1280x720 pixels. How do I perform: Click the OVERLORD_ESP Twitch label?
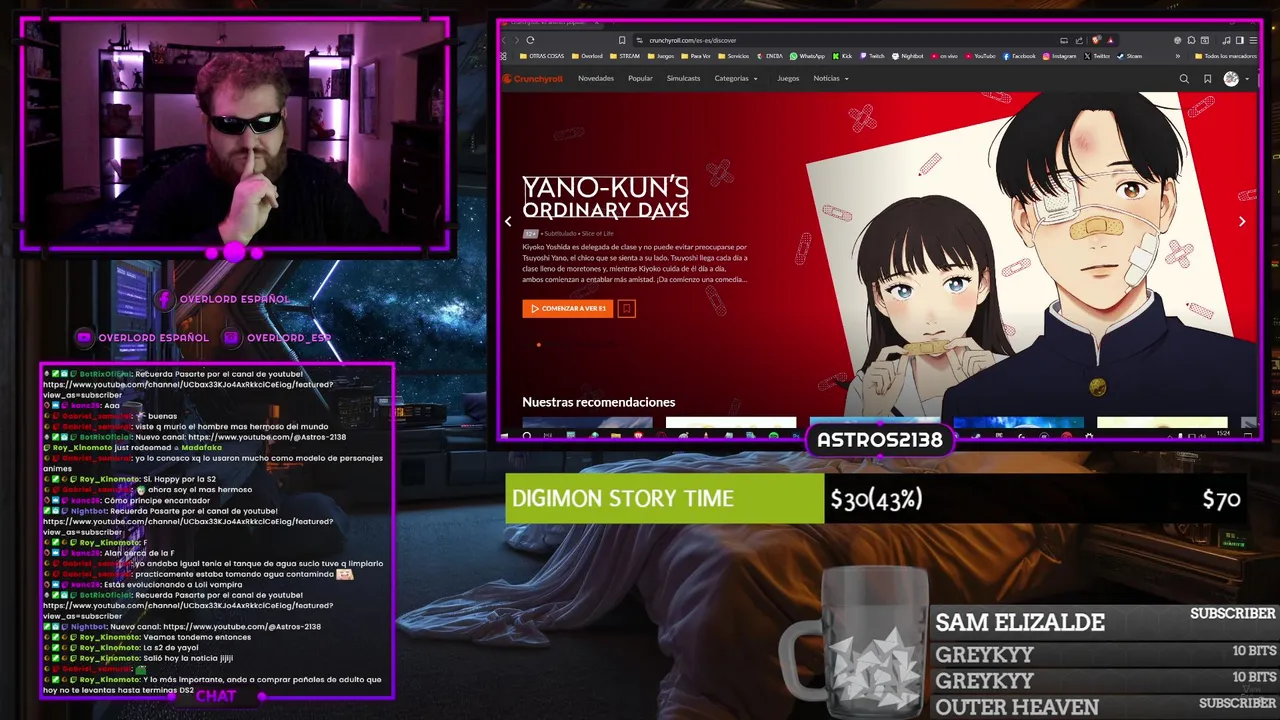pos(288,338)
